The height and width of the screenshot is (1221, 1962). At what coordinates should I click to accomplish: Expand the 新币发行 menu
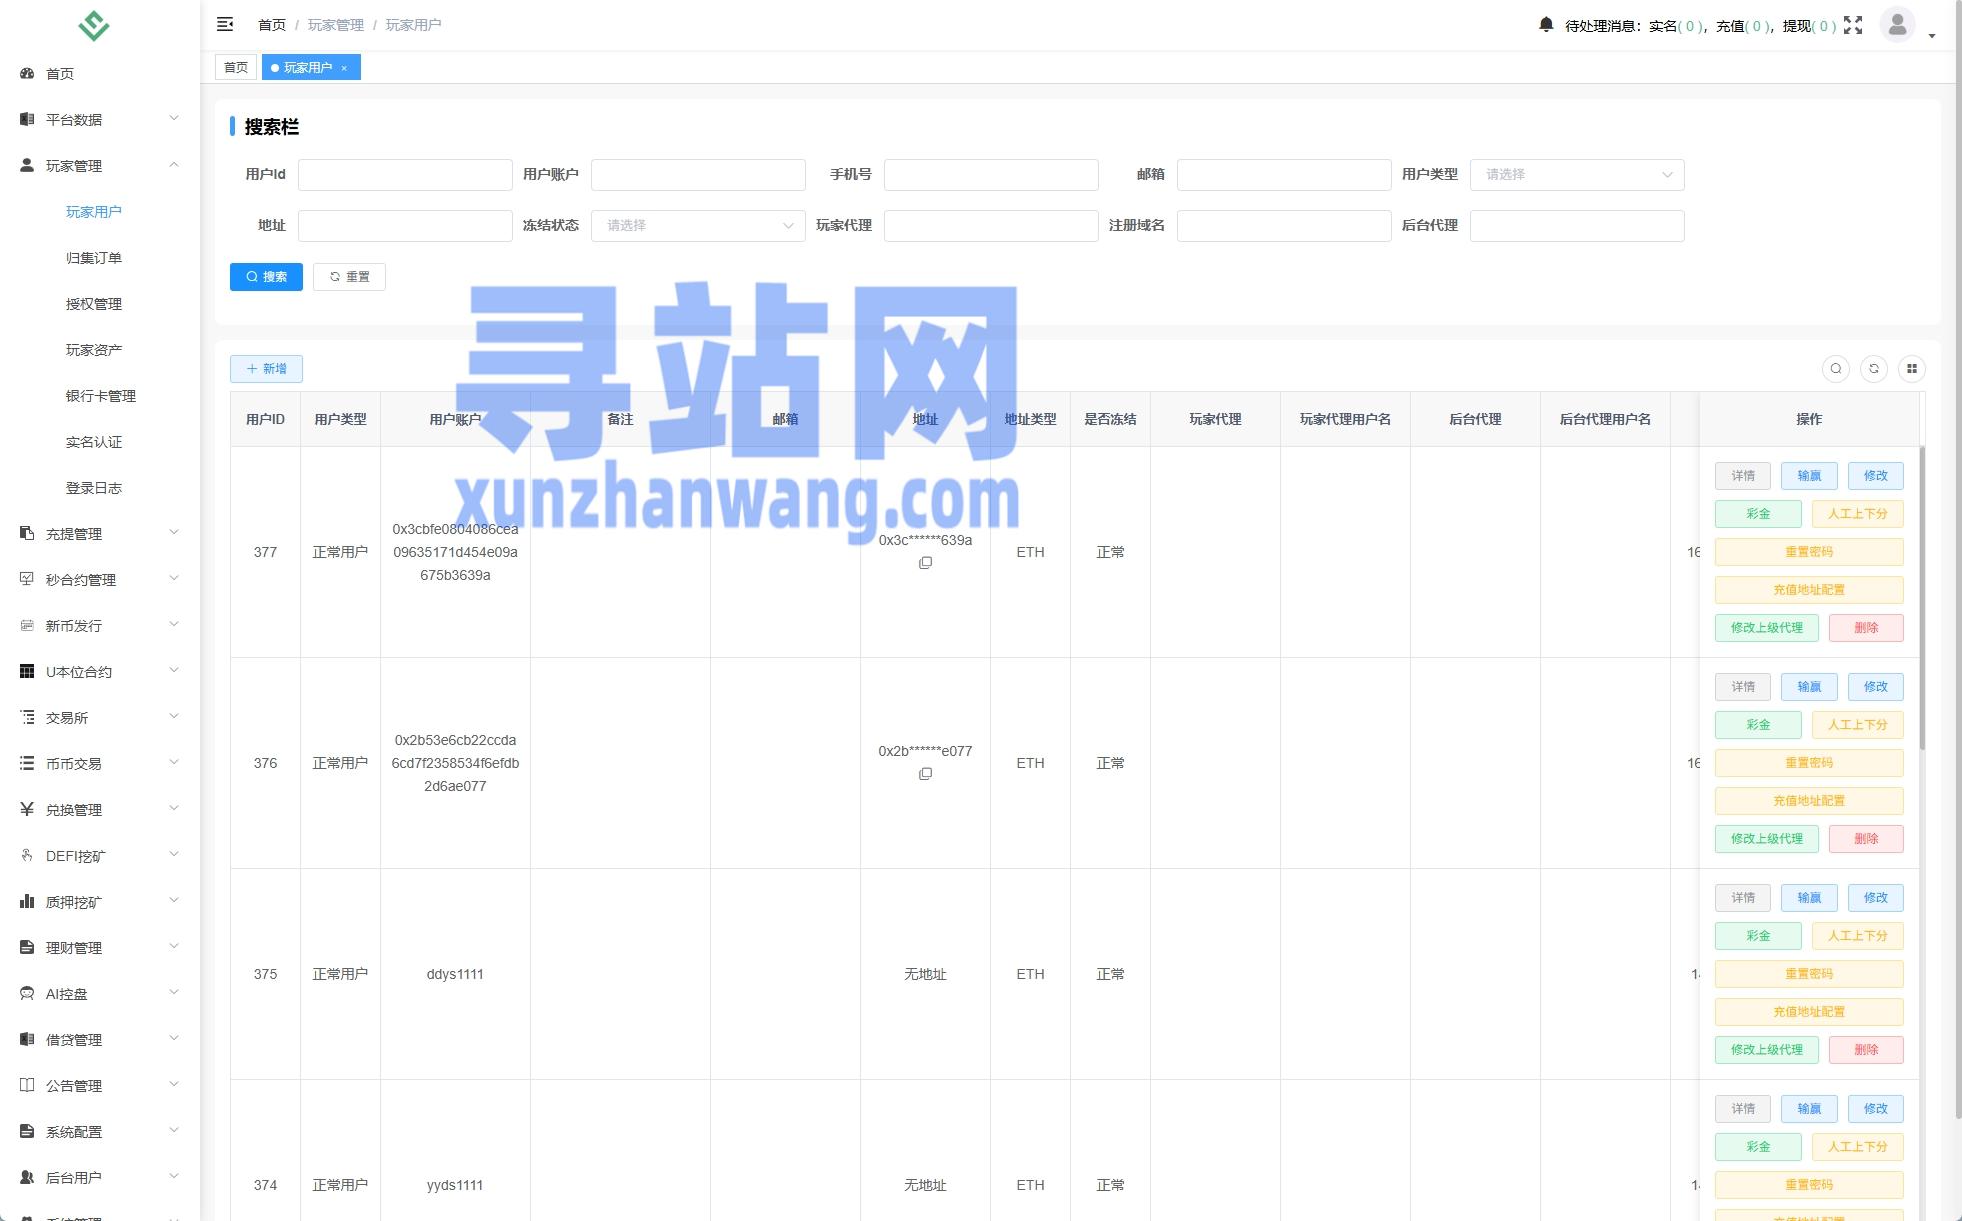(x=100, y=626)
